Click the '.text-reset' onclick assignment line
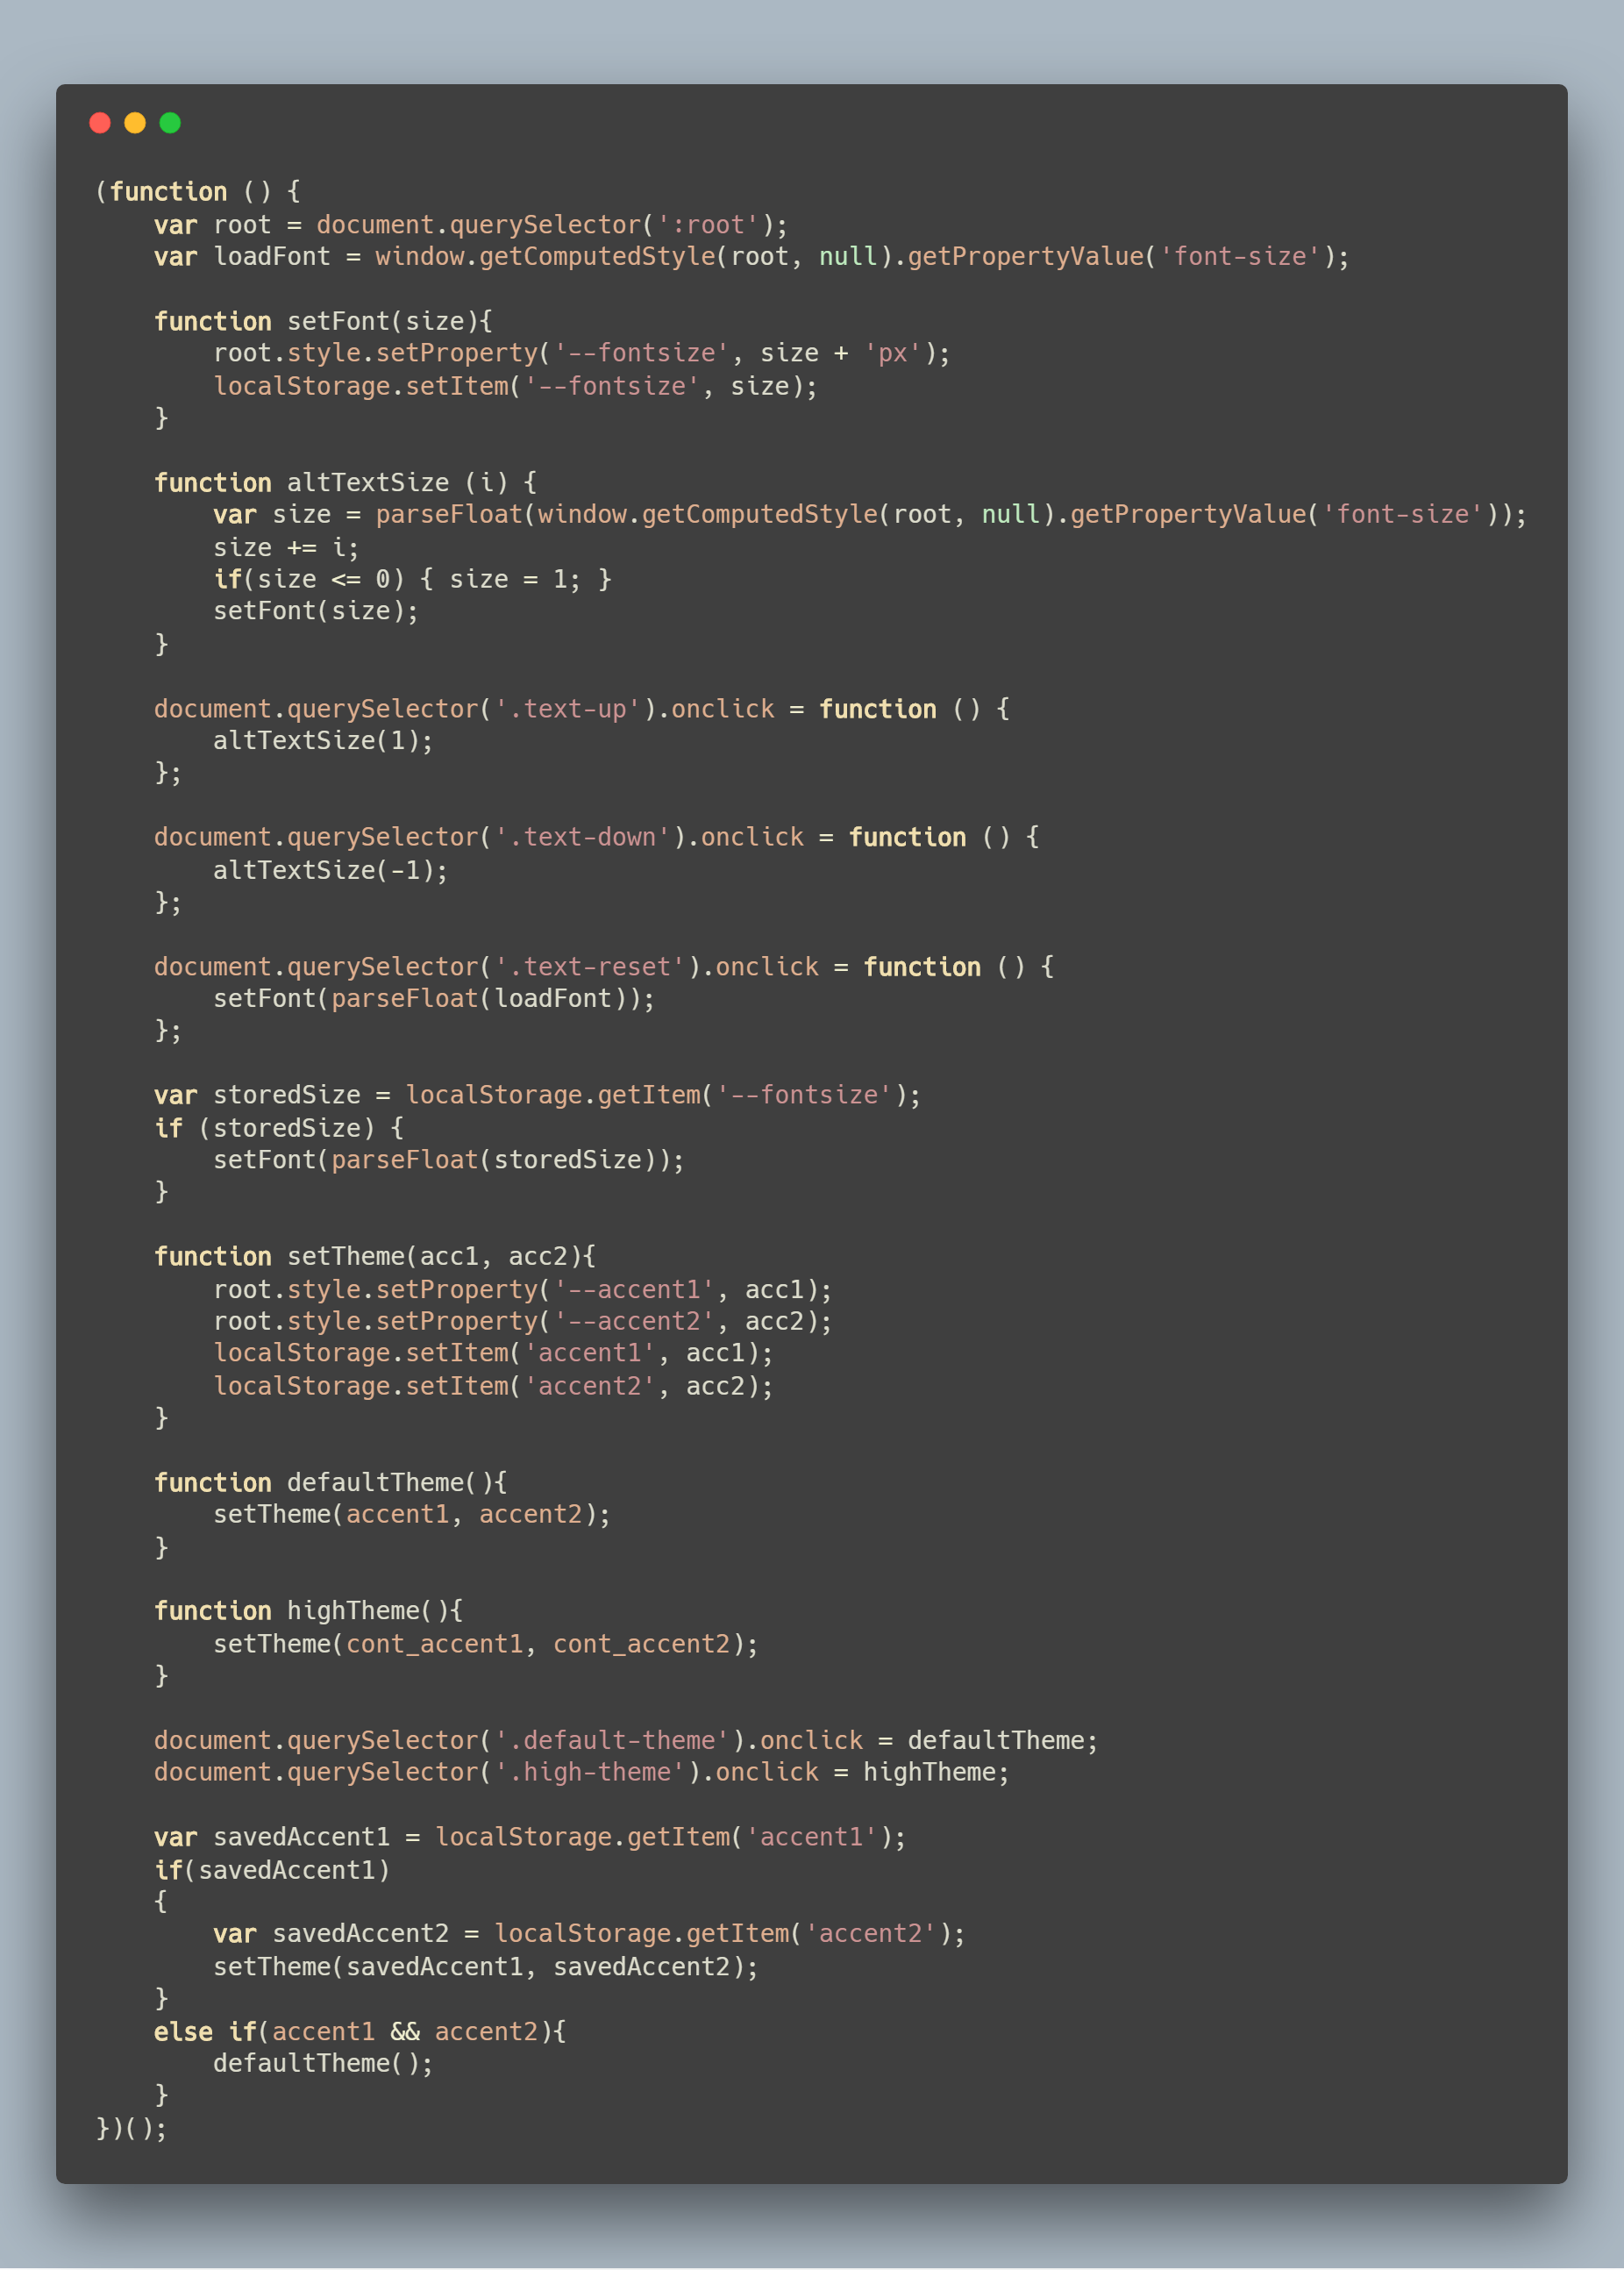Screen dimensions: 1624x2270 604,967
